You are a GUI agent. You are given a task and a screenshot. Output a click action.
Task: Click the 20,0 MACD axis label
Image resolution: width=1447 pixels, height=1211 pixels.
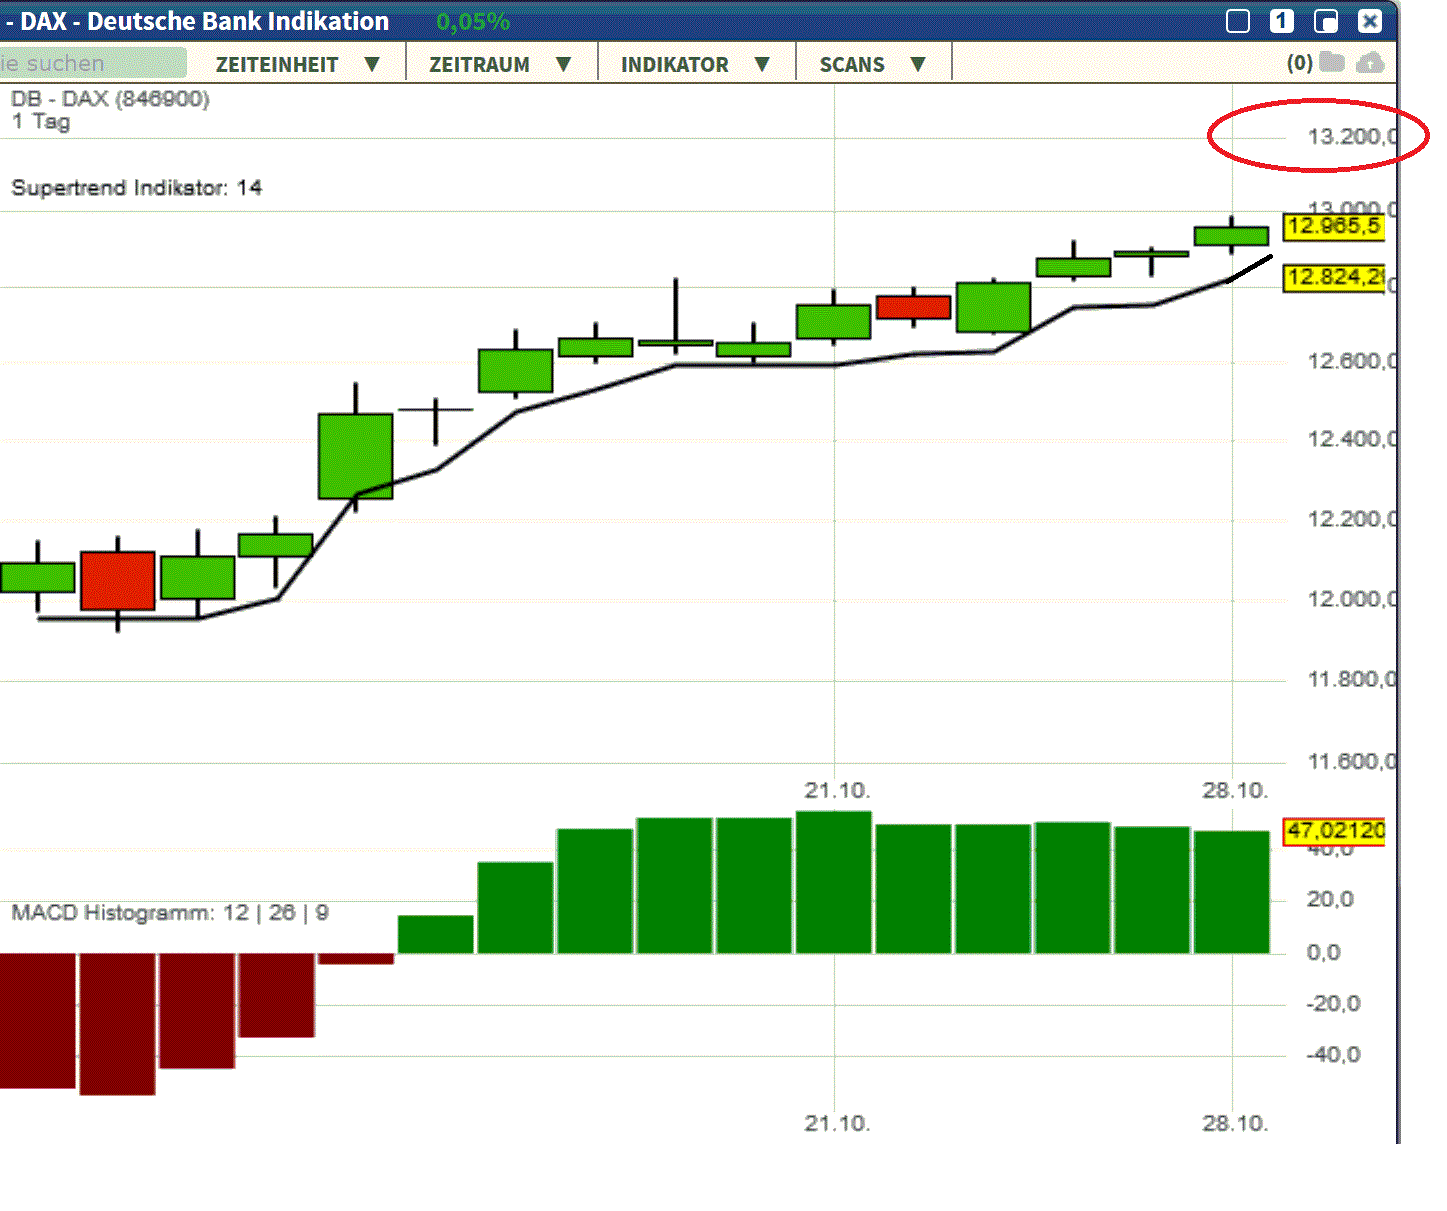pyautogui.click(x=1330, y=900)
